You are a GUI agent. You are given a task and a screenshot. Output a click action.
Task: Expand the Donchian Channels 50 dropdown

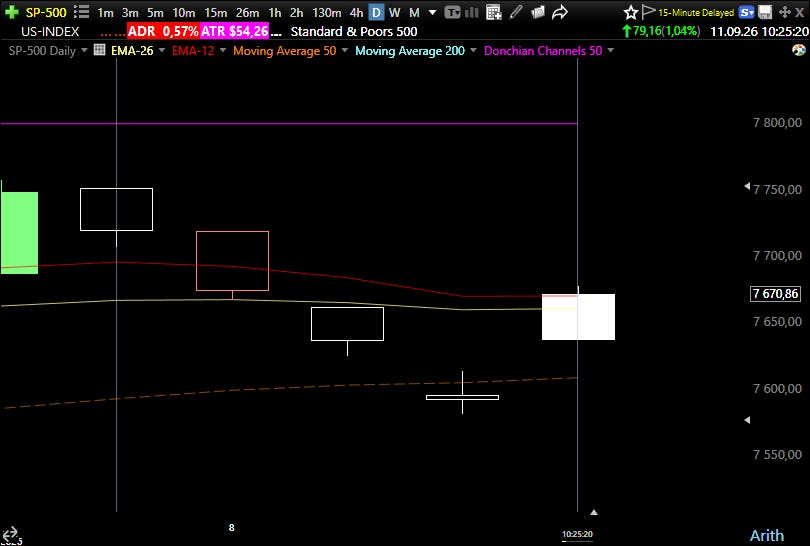pos(611,51)
